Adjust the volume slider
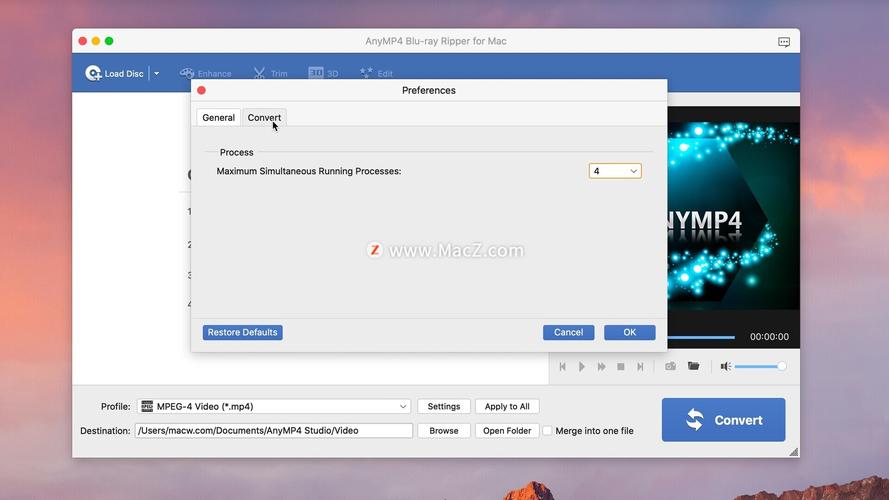889x500 pixels. pyautogui.click(x=760, y=366)
